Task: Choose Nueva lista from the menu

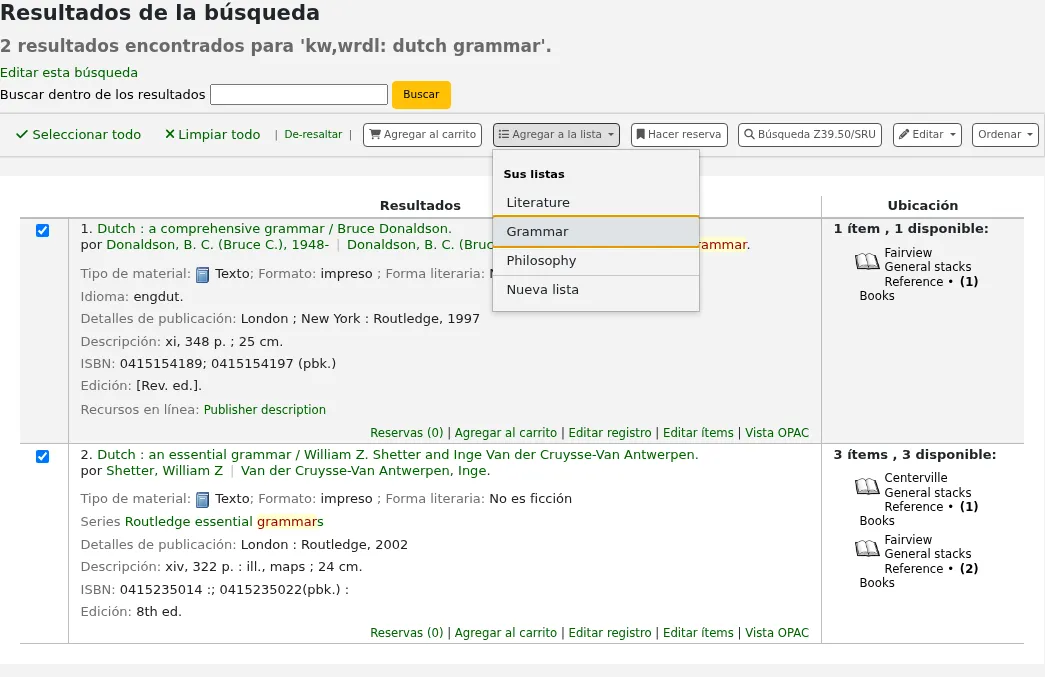Action: pyautogui.click(x=596, y=290)
